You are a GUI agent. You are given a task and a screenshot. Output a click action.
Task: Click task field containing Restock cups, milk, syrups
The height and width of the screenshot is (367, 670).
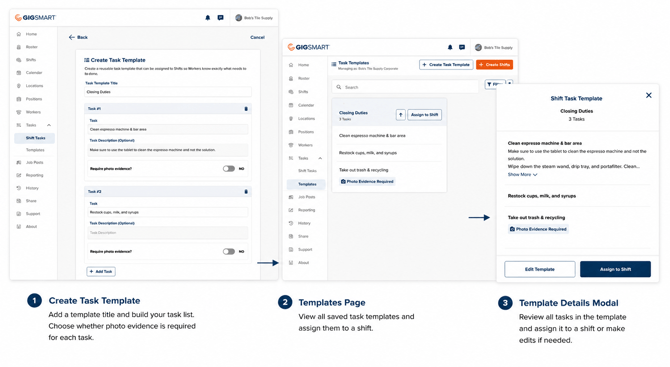coord(168,212)
